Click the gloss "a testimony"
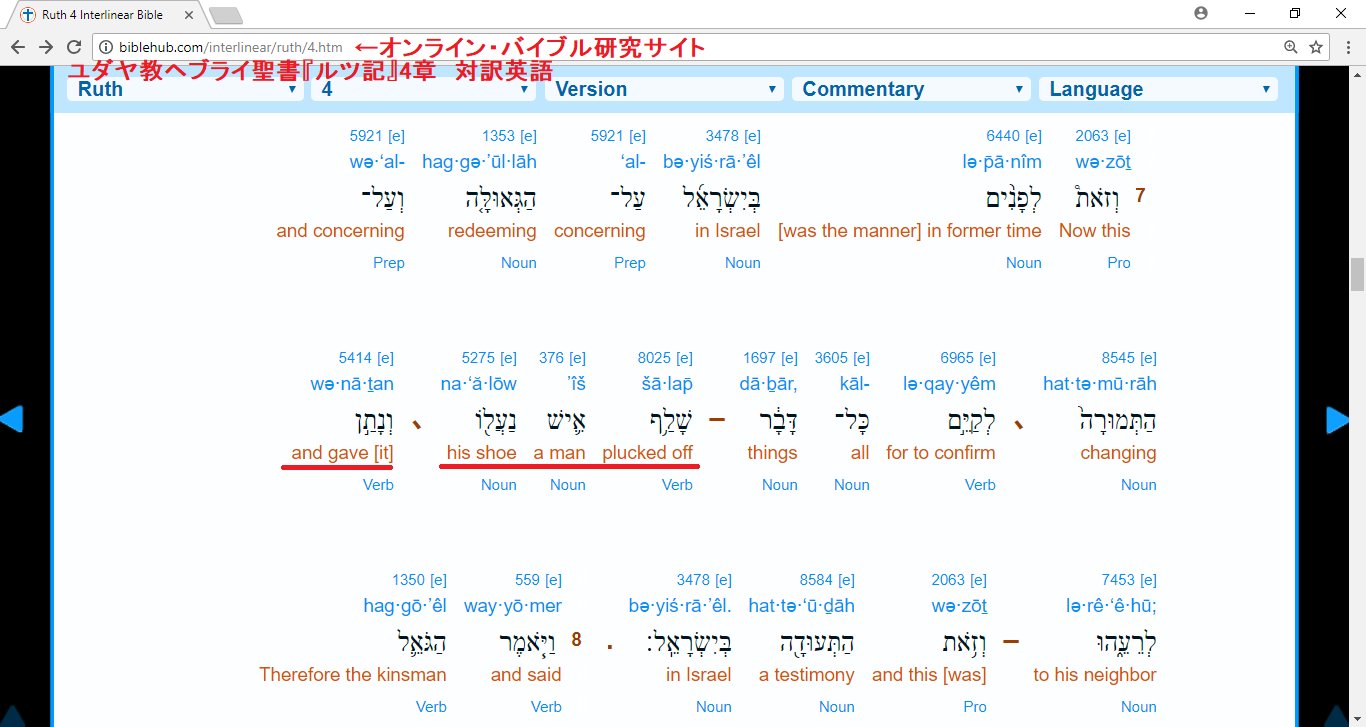Image resolution: width=1366 pixels, height=727 pixels. pyautogui.click(x=807, y=675)
